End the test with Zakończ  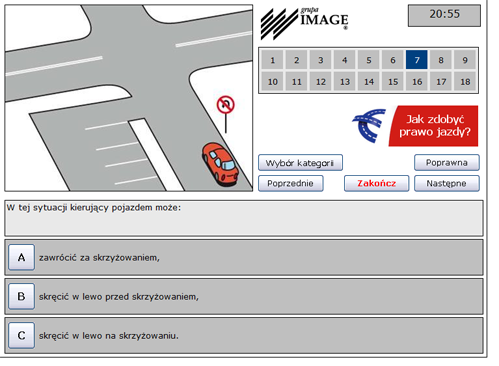click(x=376, y=183)
